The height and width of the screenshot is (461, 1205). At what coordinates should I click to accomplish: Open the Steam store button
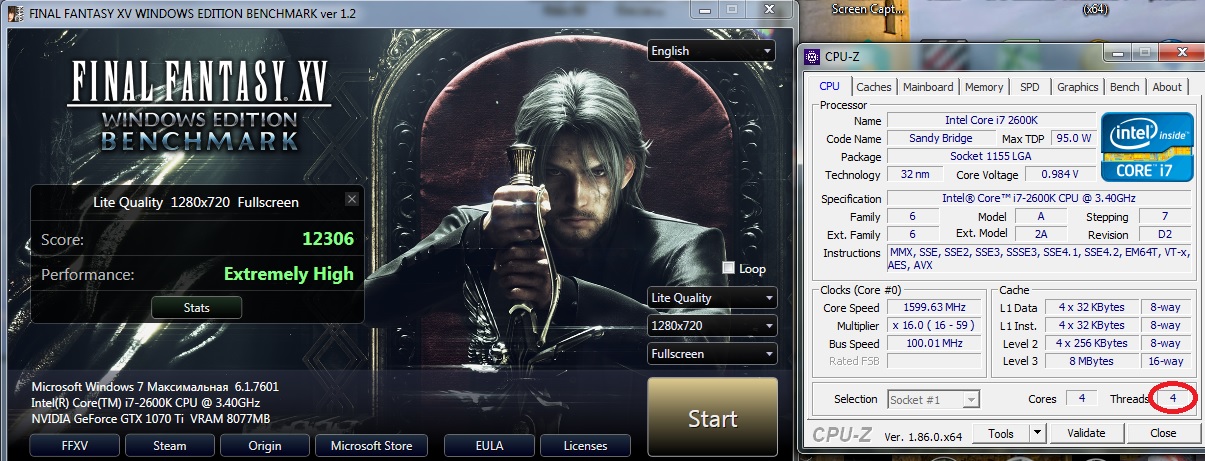pos(170,445)
